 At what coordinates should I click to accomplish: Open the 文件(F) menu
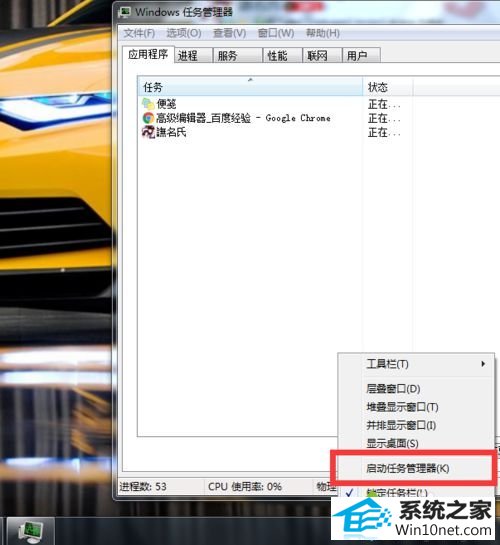click(x=139, y=33)
